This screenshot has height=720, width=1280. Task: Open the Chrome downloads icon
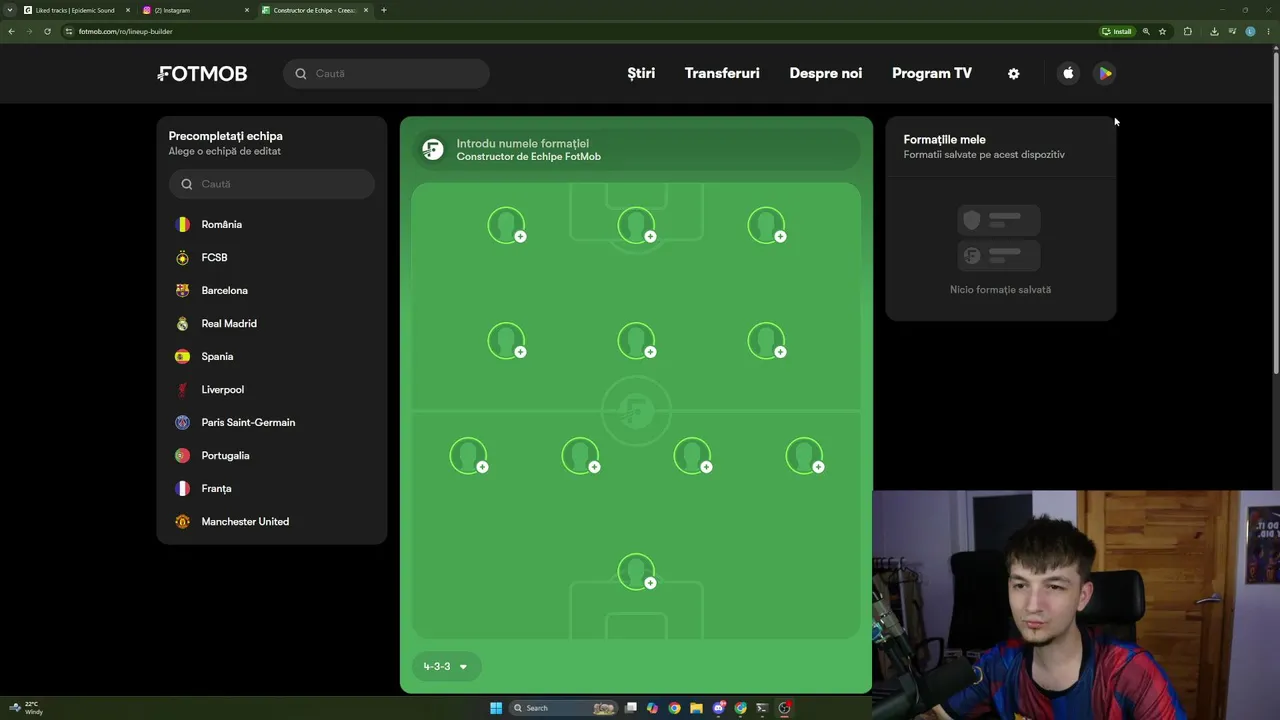tap(1214, 31)
